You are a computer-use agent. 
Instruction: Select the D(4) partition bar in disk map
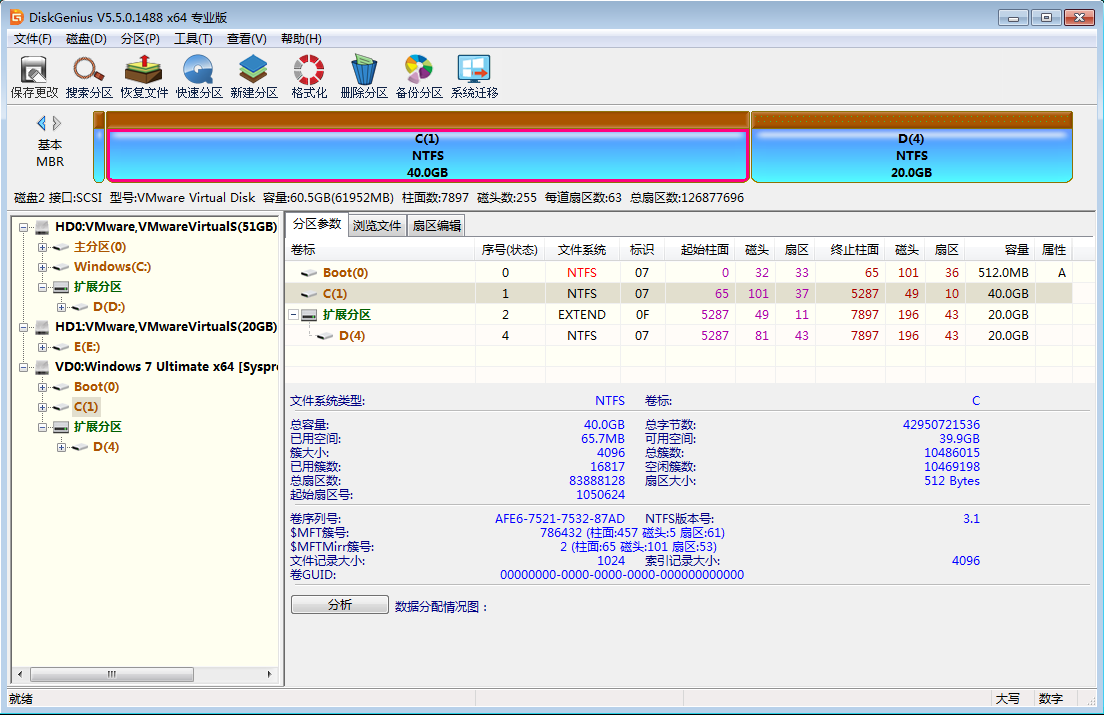pos(910,155)
